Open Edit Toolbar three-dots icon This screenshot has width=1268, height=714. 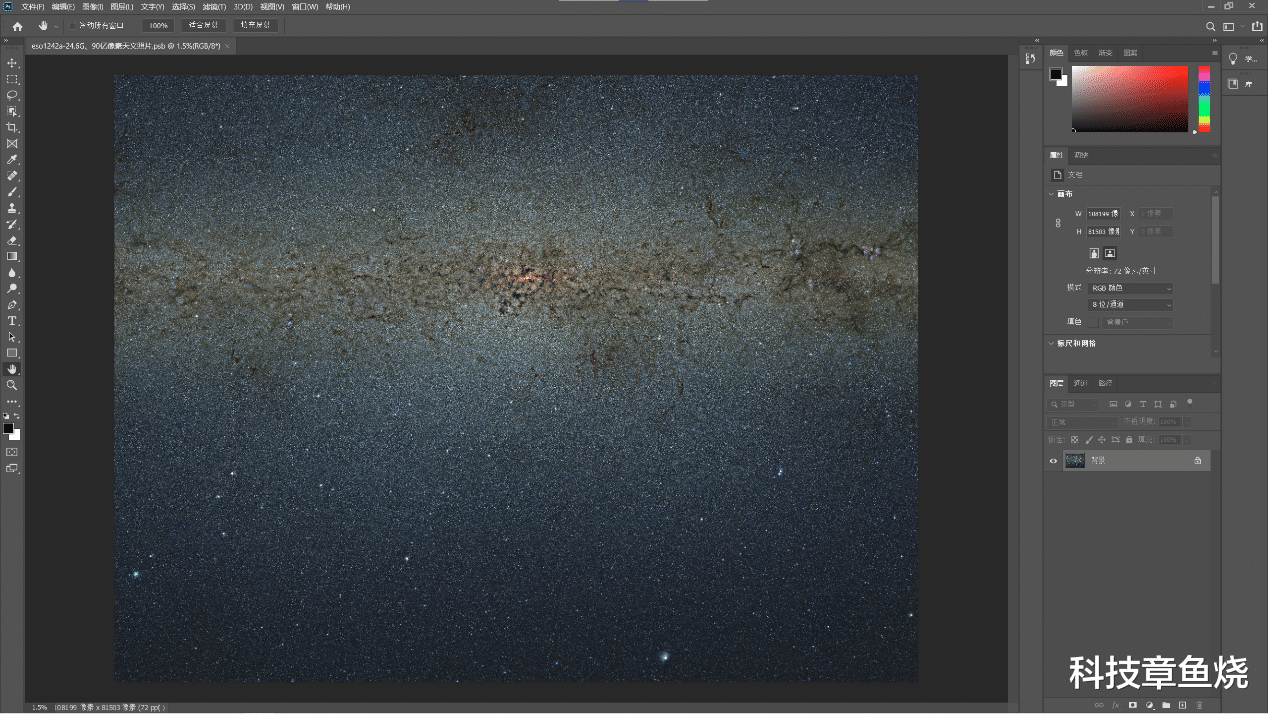click(12, 401)
